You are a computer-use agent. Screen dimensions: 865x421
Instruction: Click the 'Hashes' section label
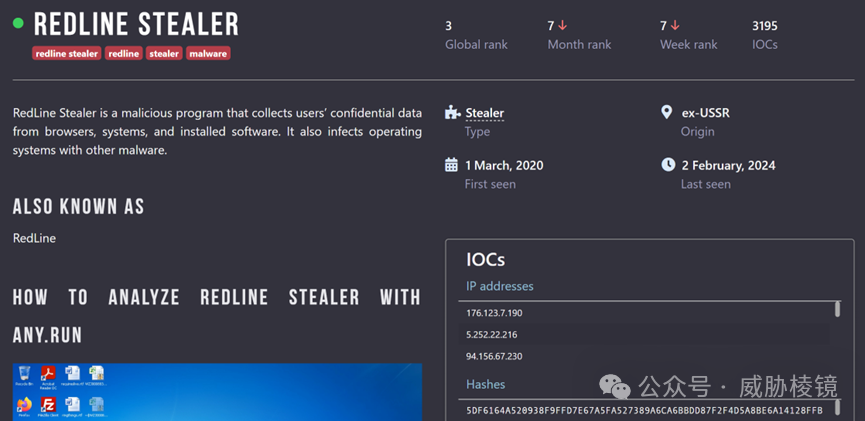pos(485,384)
